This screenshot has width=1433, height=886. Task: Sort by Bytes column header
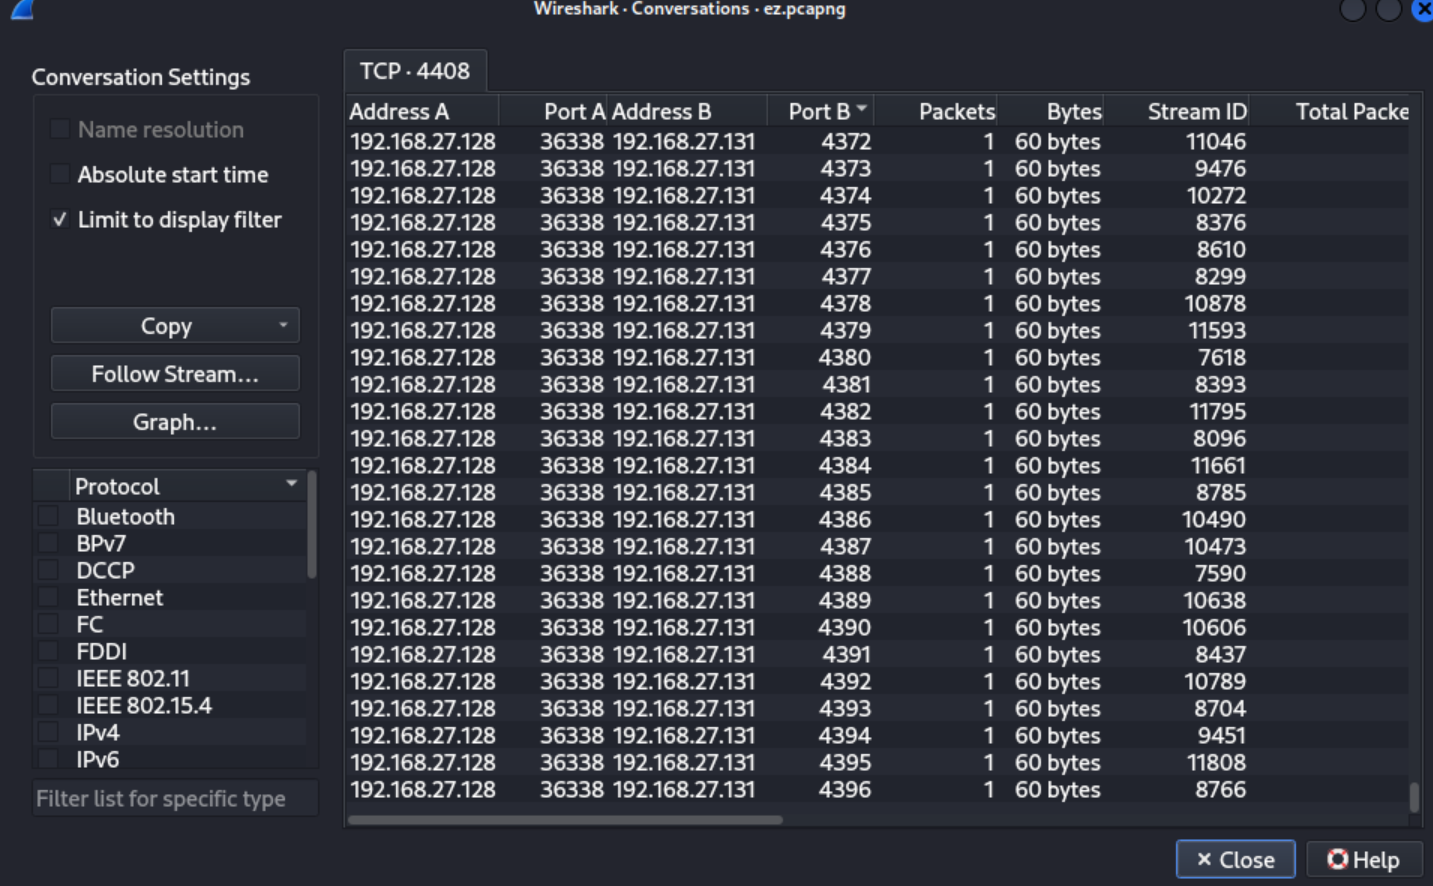(1050, 111)
